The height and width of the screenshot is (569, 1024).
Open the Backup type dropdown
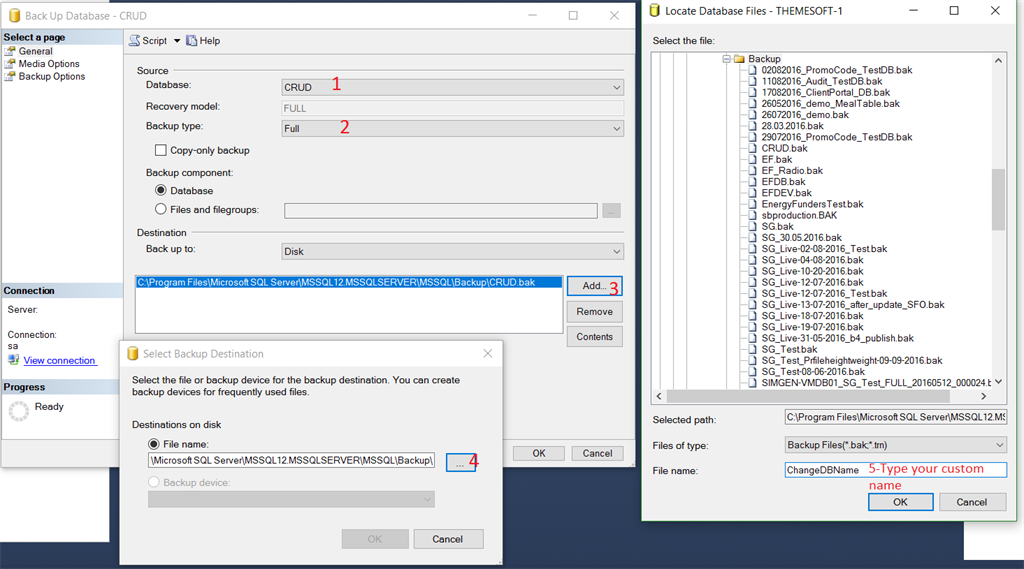(453, 129)
